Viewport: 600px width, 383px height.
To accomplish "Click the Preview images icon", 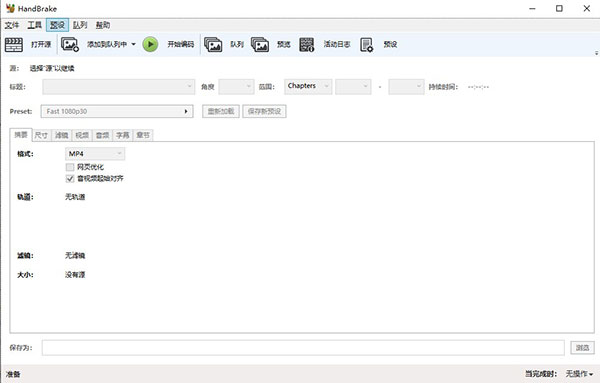I will pos(260,44).
